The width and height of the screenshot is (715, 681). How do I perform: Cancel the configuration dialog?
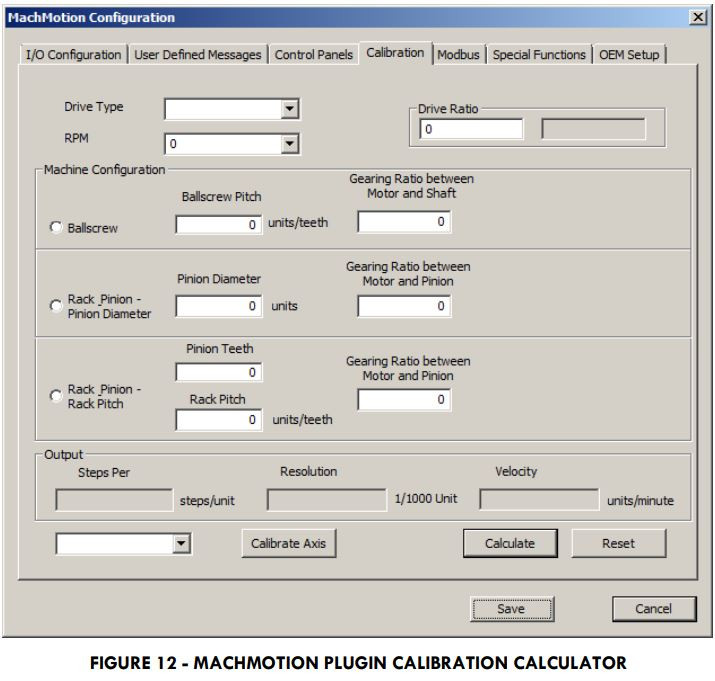pyautogui.click(x=654, y=609)
